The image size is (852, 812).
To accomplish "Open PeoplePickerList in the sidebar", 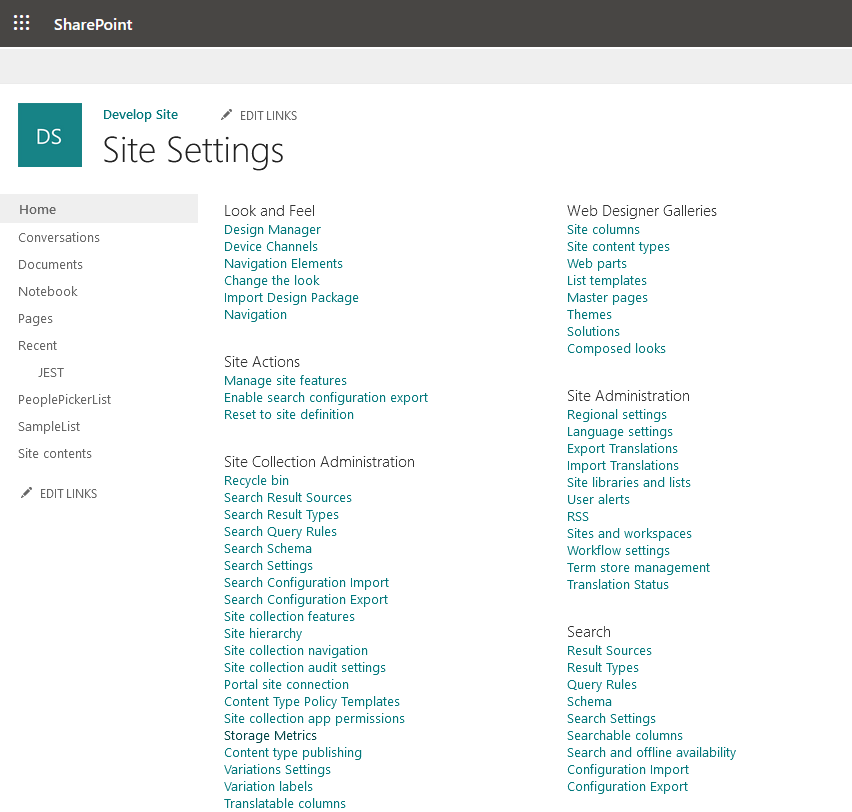I will [64, 399].
